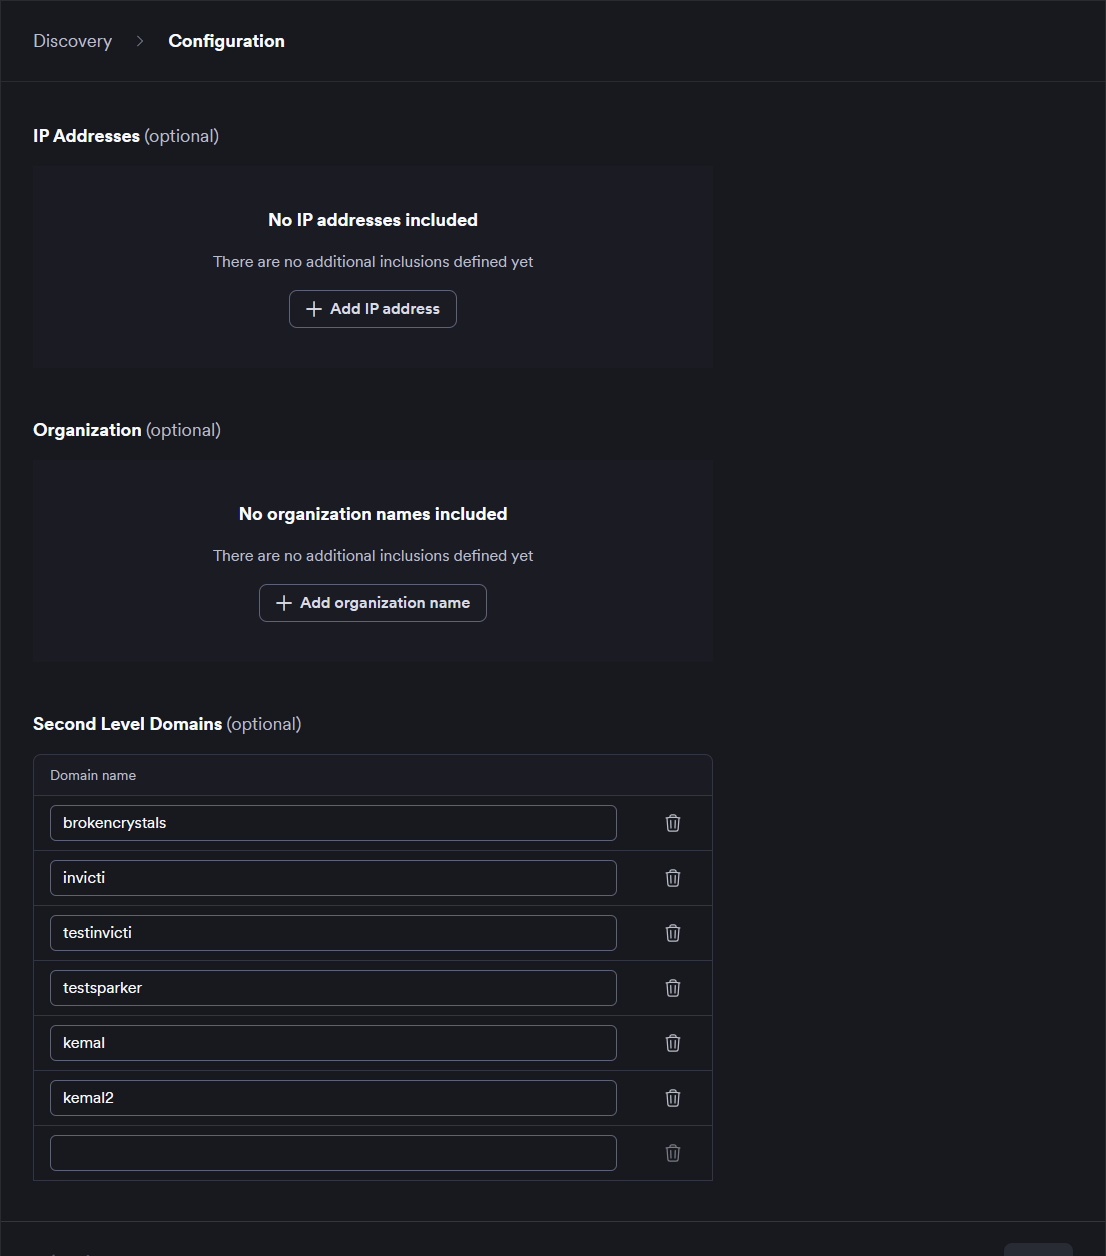
Task: Edit the testinvicti domain text box
Action: coord(333,933)
